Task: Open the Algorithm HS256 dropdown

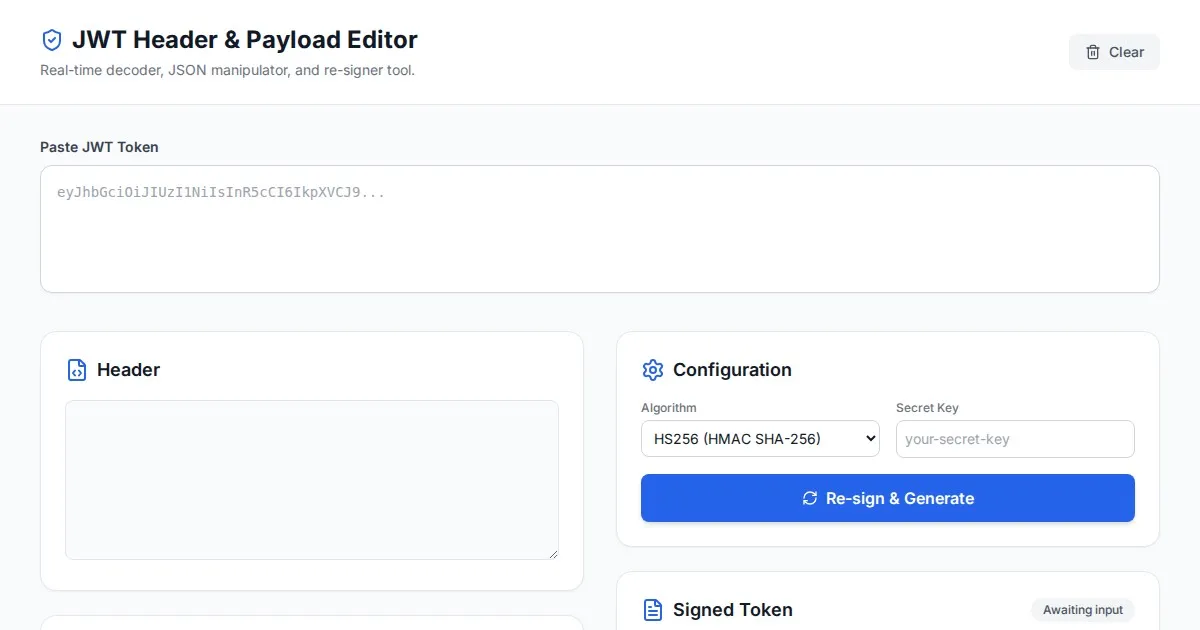Action: pyautogui.click(x=760, y=438)
